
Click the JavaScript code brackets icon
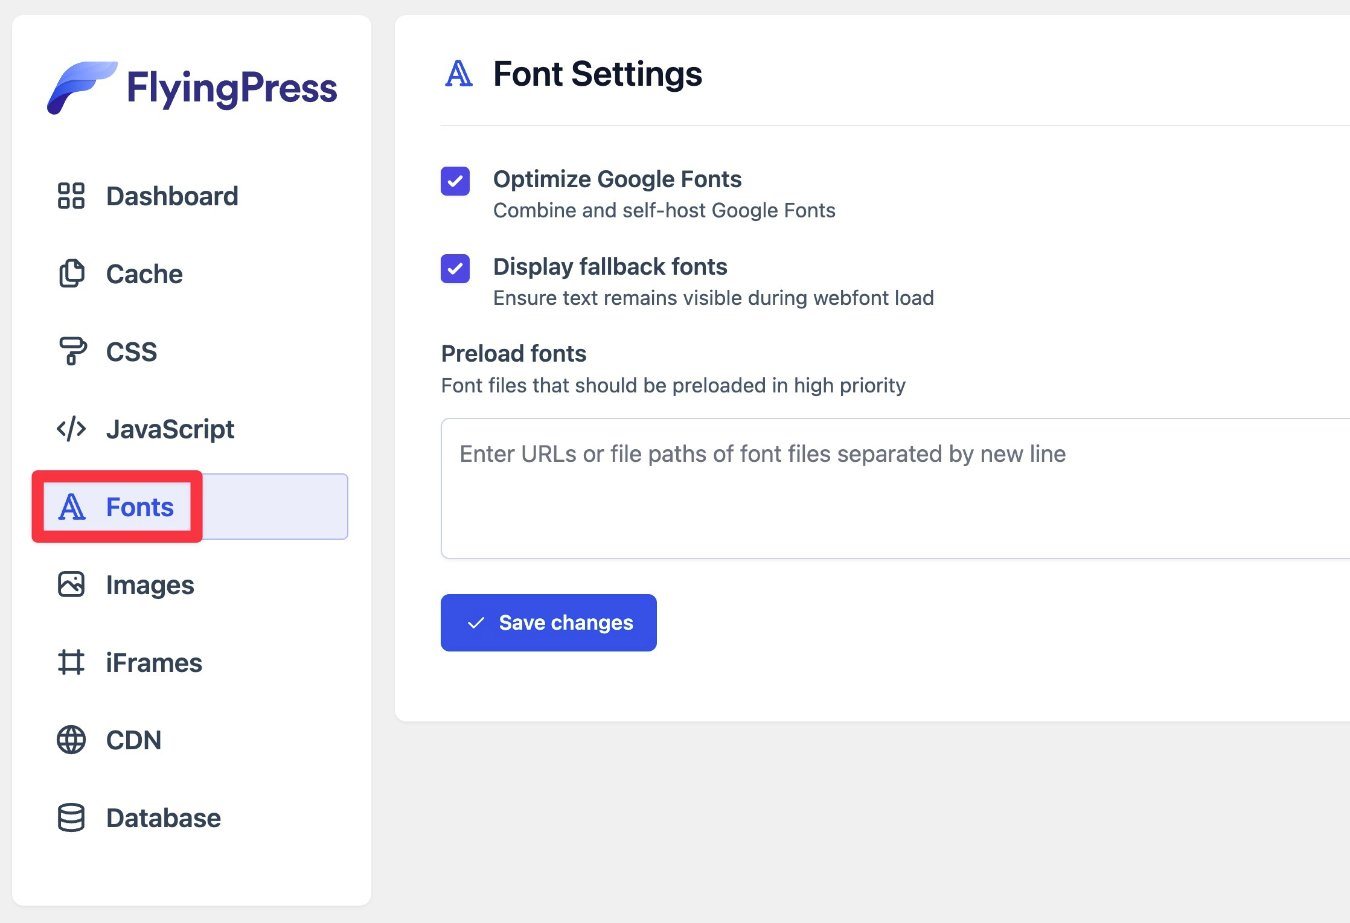tap(71, 429)
